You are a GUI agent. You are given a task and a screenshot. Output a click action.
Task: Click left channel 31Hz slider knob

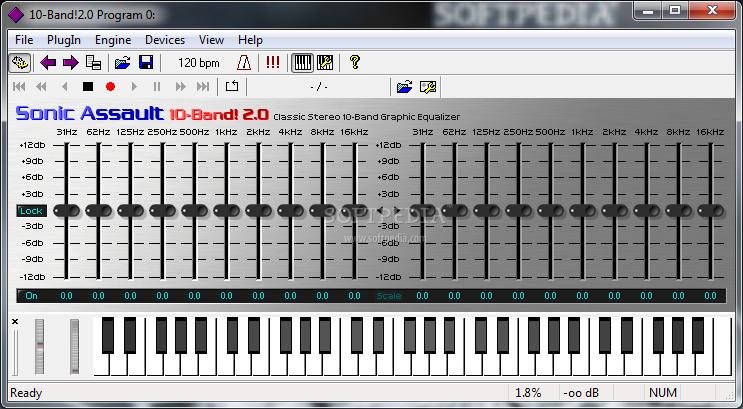[x=66, y=211]
